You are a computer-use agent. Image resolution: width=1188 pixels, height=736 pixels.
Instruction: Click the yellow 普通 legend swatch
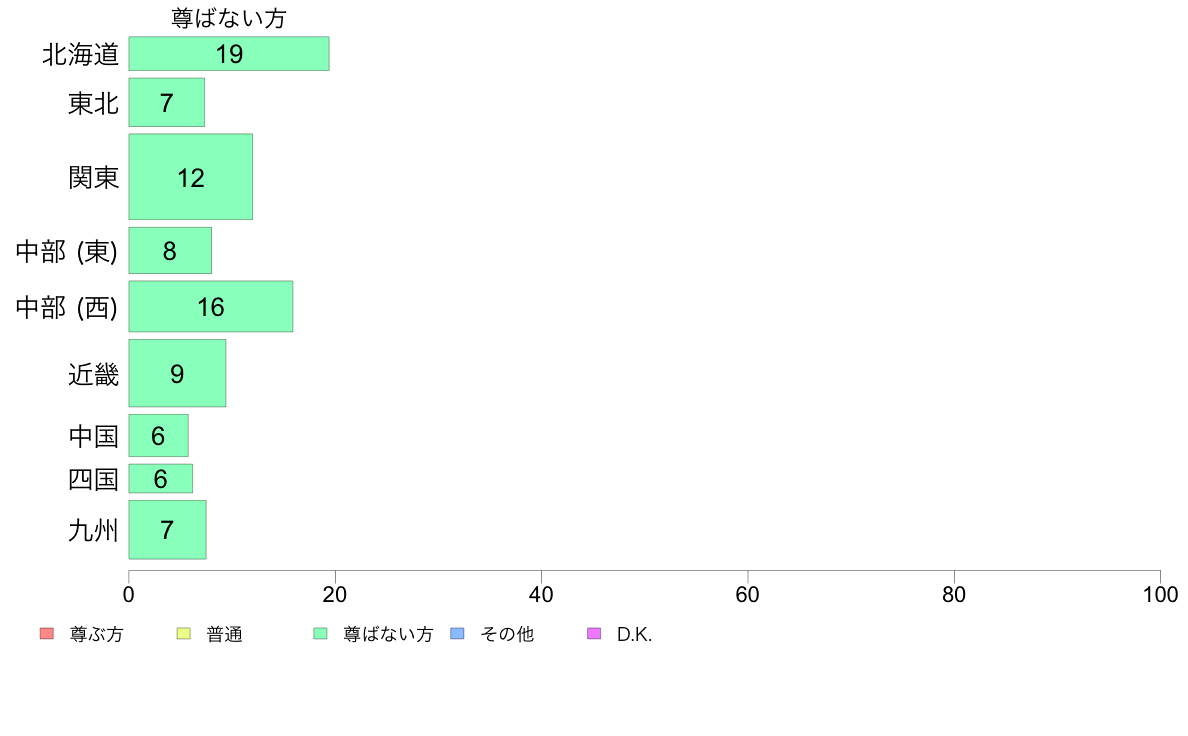pos(183,634)
